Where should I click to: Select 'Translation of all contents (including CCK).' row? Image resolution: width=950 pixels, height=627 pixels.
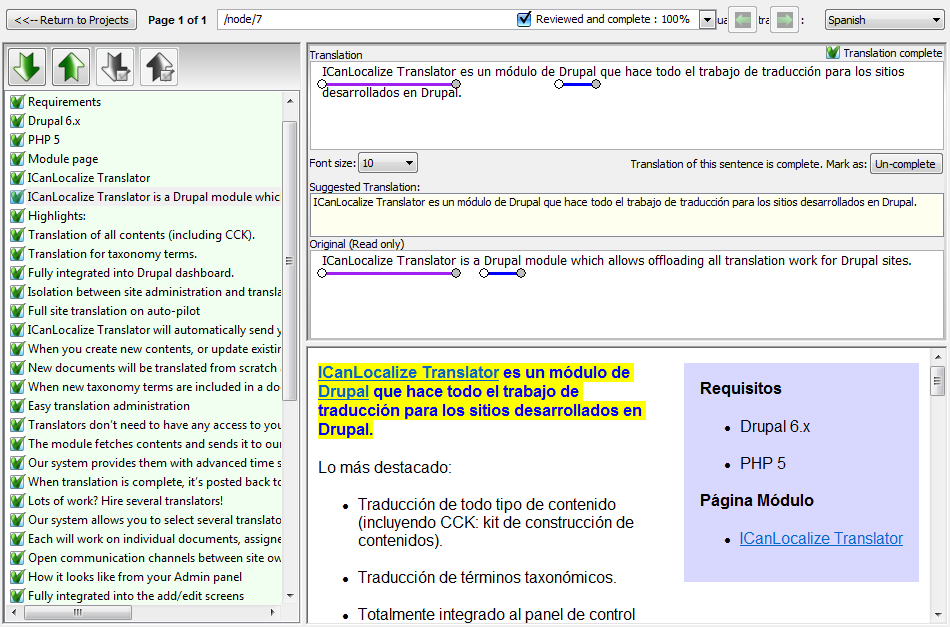(141, 235)
